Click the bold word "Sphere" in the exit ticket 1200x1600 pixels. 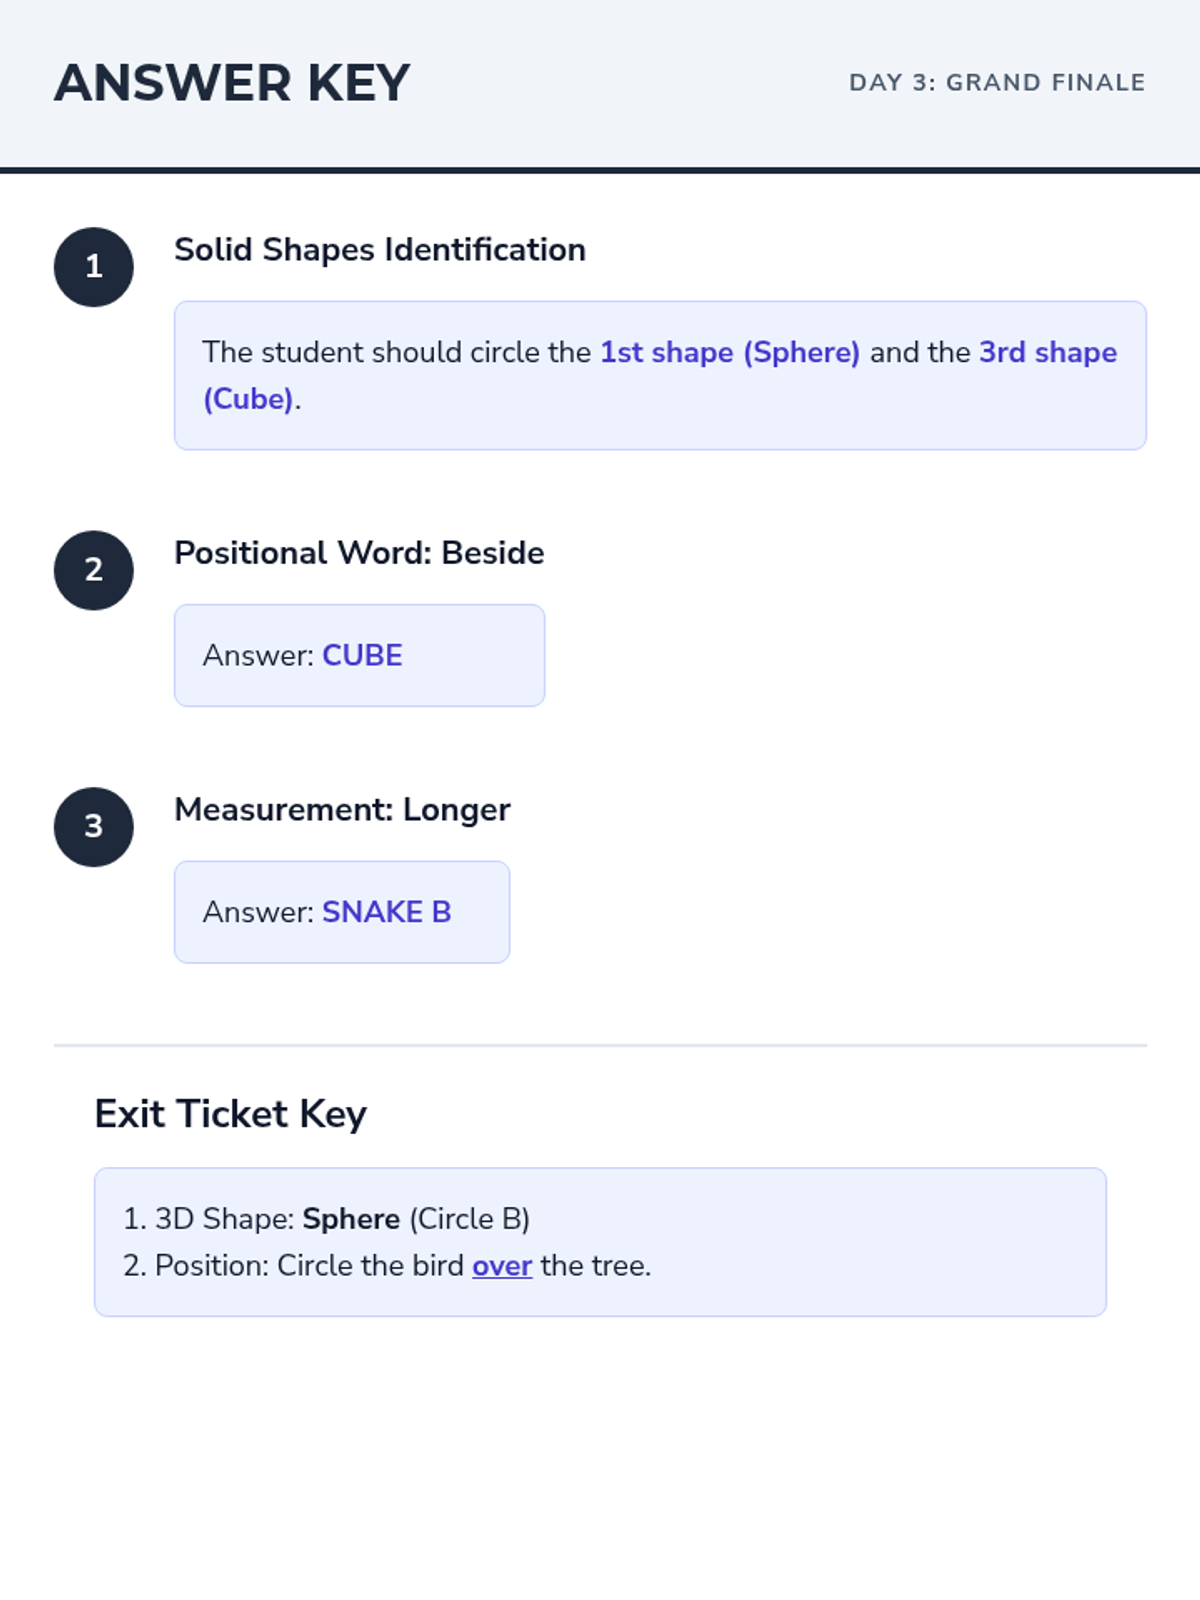351,1219
